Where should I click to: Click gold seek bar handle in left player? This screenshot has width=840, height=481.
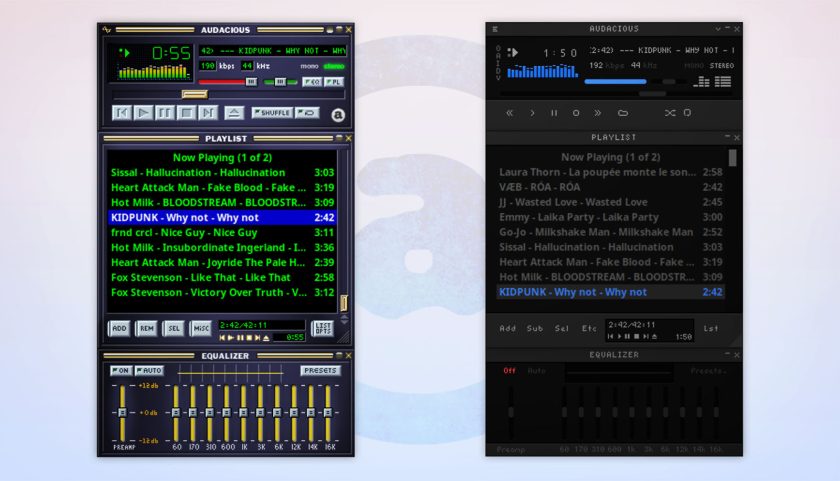pos(194,94)
